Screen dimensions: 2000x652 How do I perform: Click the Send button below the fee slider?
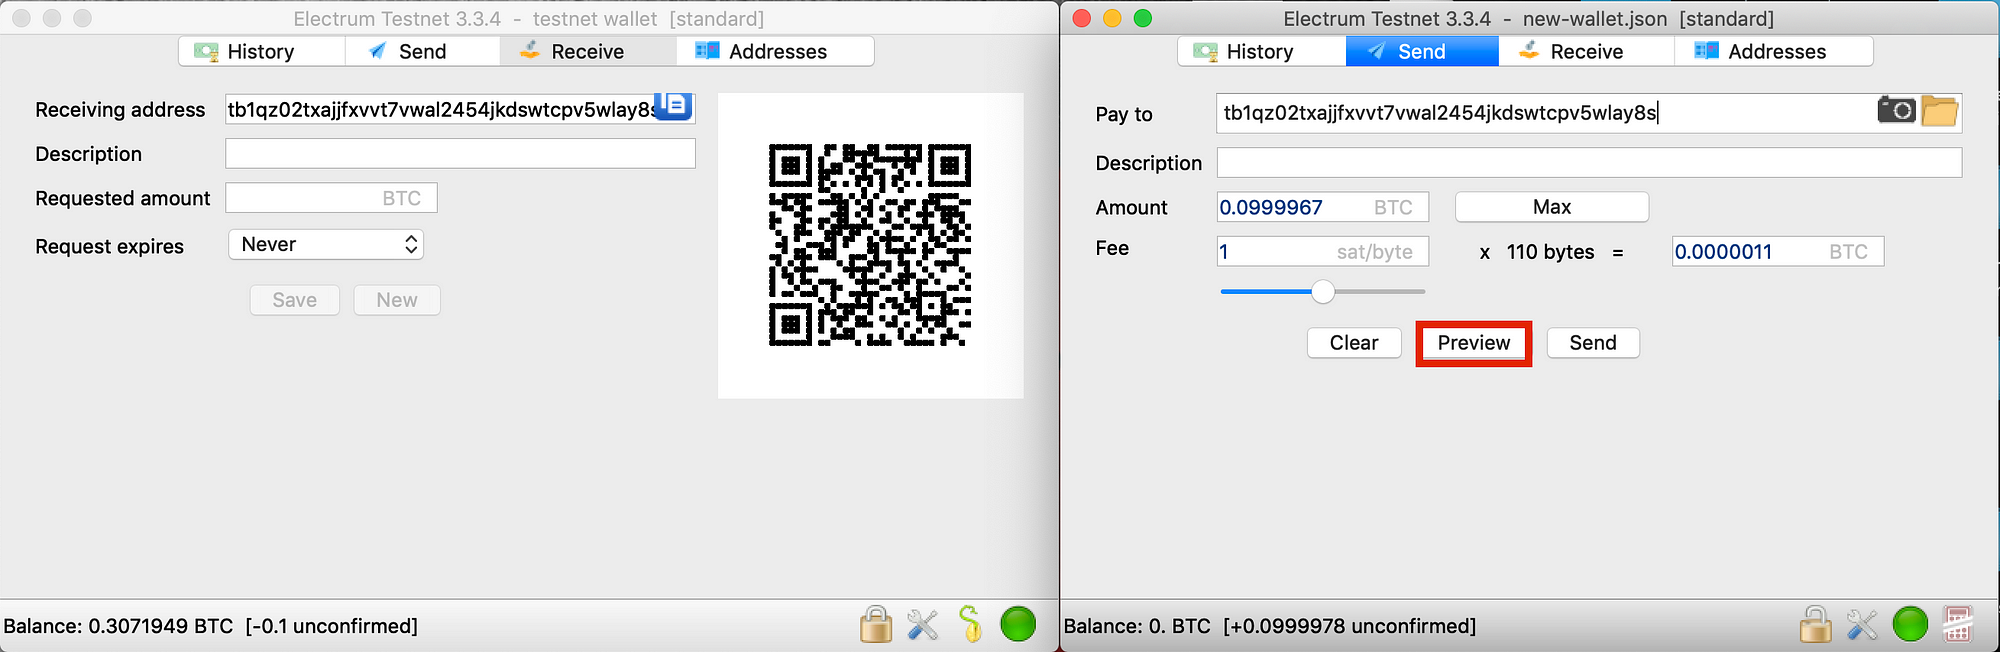click(1593, 343)
